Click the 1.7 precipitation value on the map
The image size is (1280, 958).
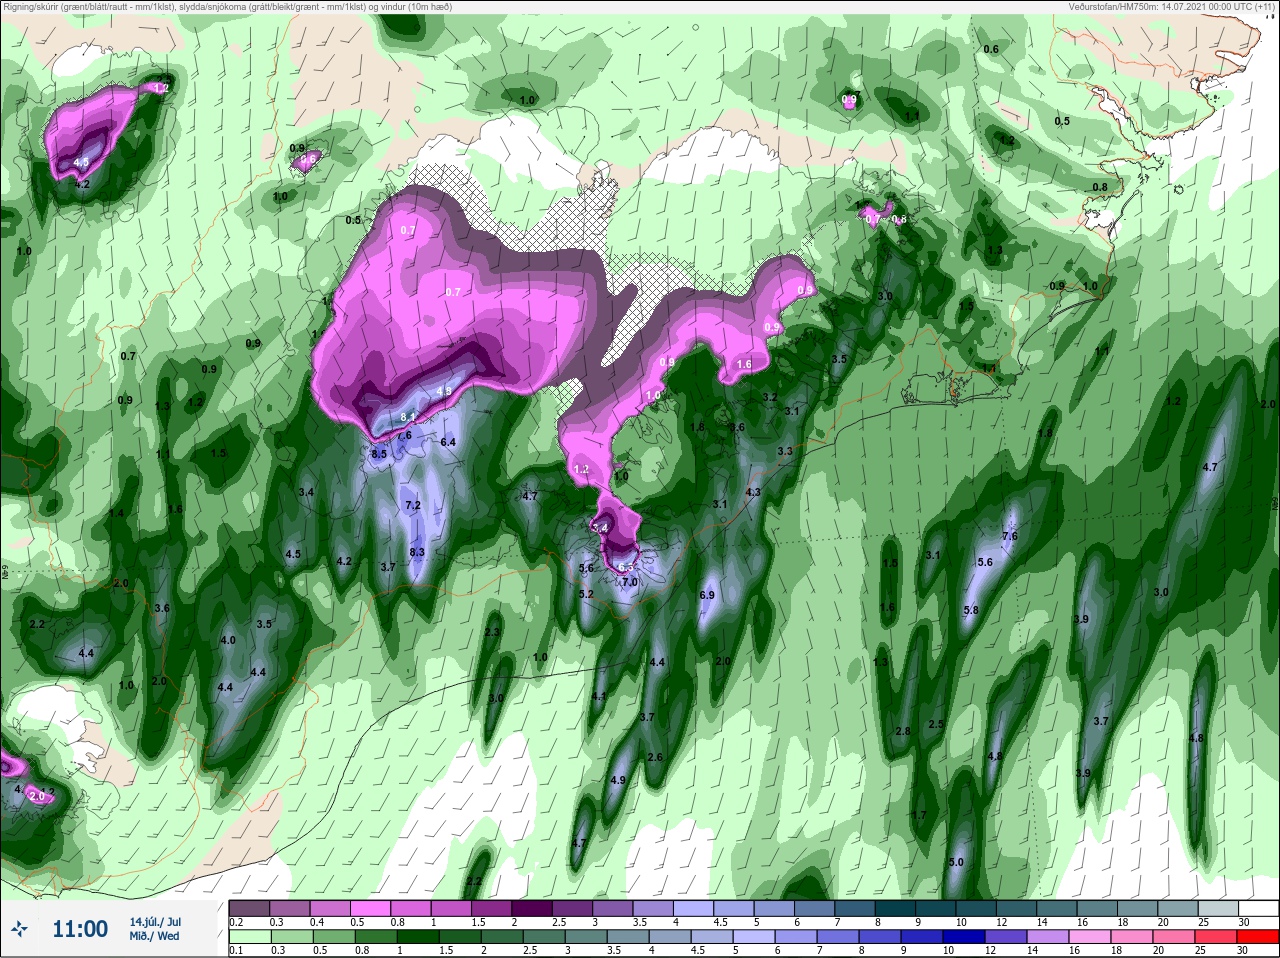919,815
